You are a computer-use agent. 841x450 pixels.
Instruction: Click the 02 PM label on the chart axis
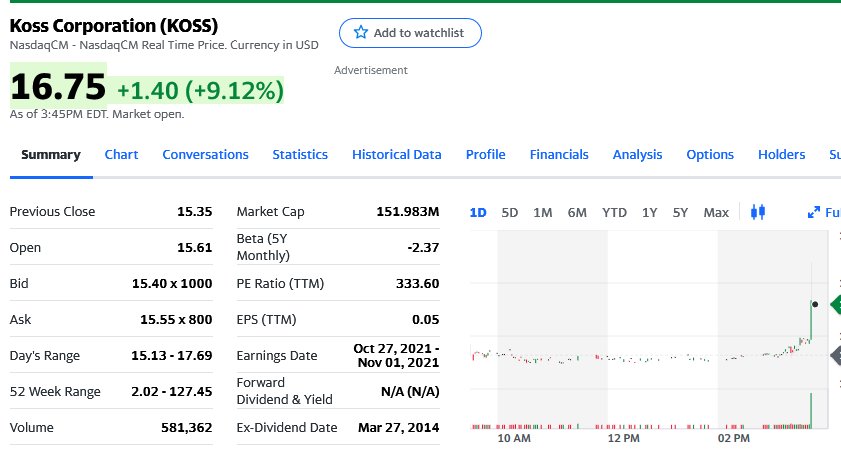[x=734, y=438]
